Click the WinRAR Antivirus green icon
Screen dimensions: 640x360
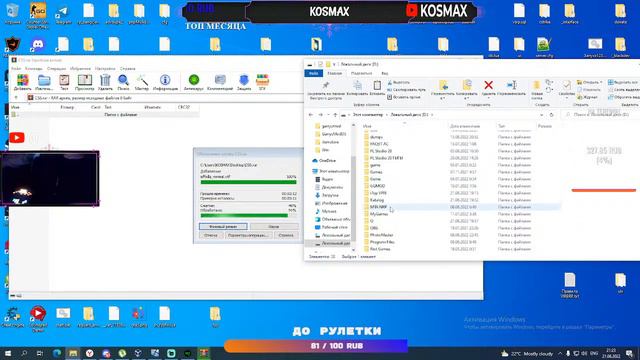coord(194,80)
